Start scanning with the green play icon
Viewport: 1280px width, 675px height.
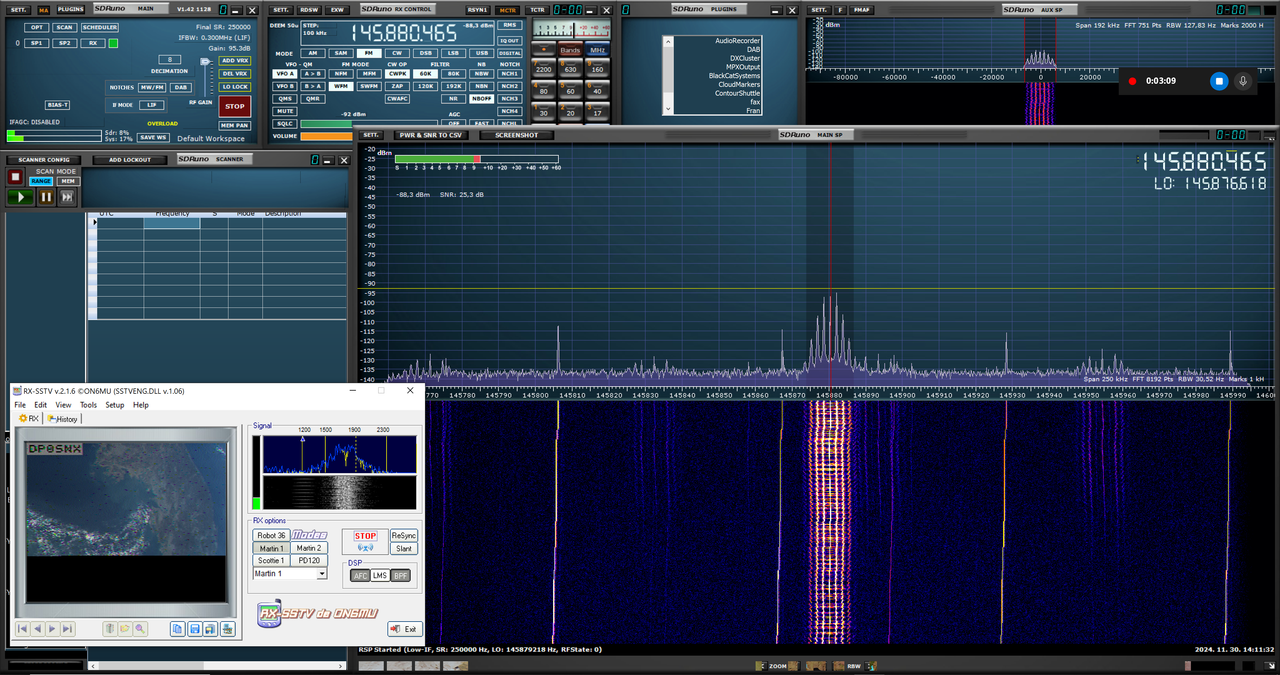[20, 197]
